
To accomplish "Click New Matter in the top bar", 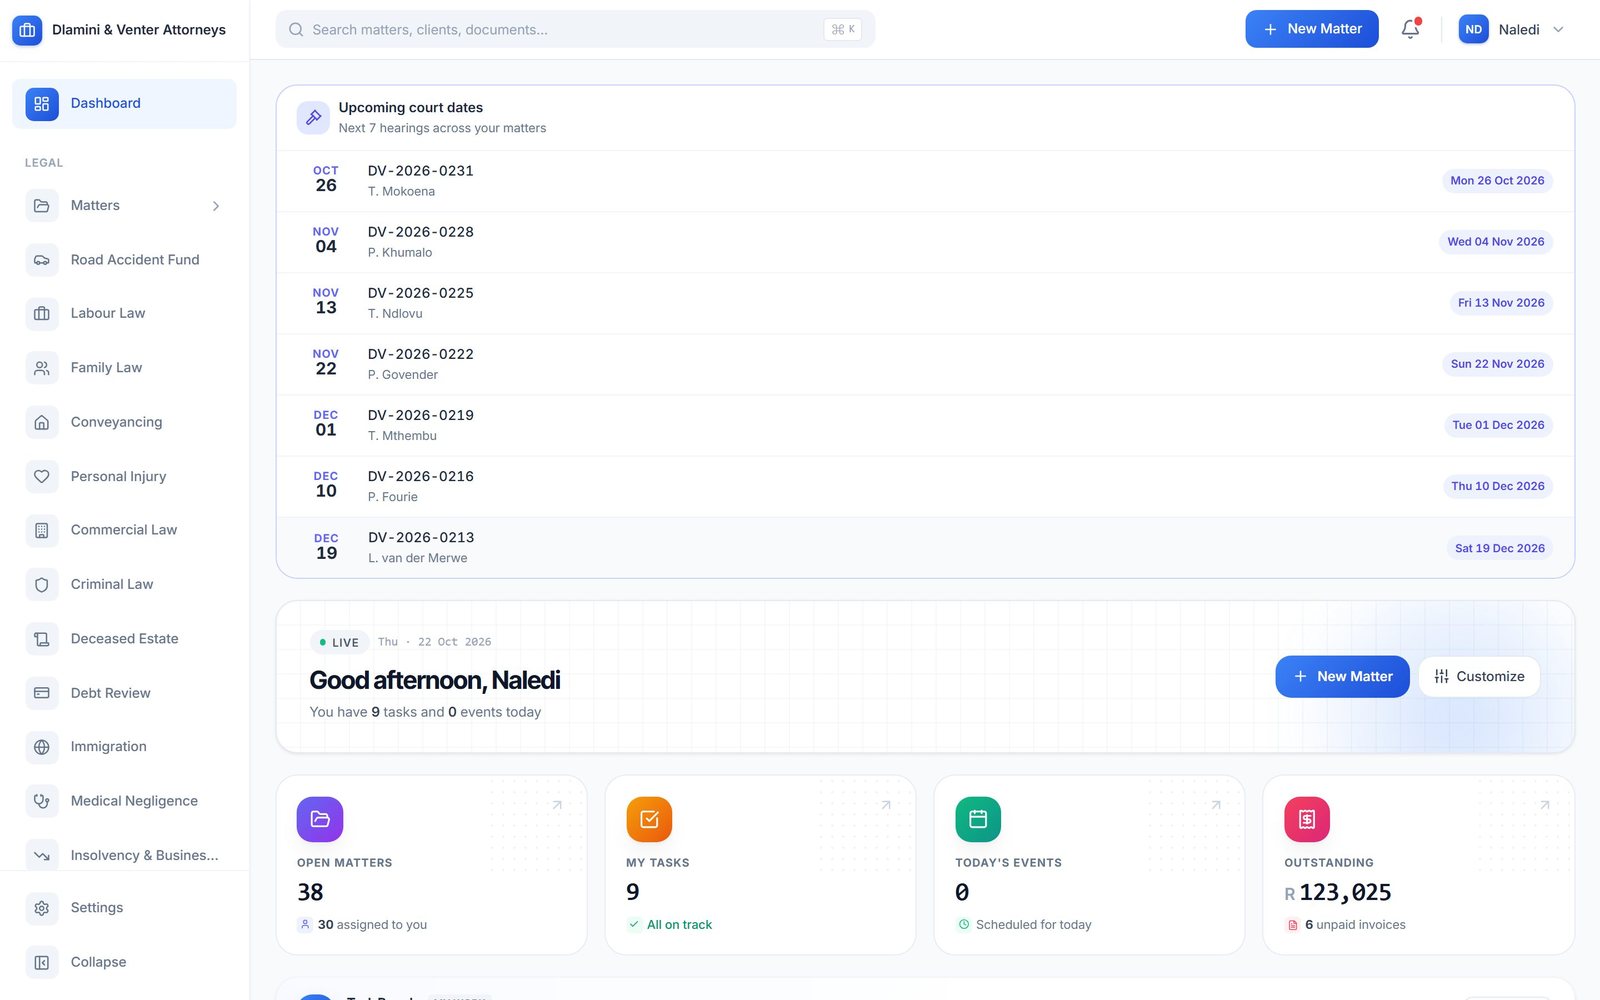I will (x=1312, y=29).
